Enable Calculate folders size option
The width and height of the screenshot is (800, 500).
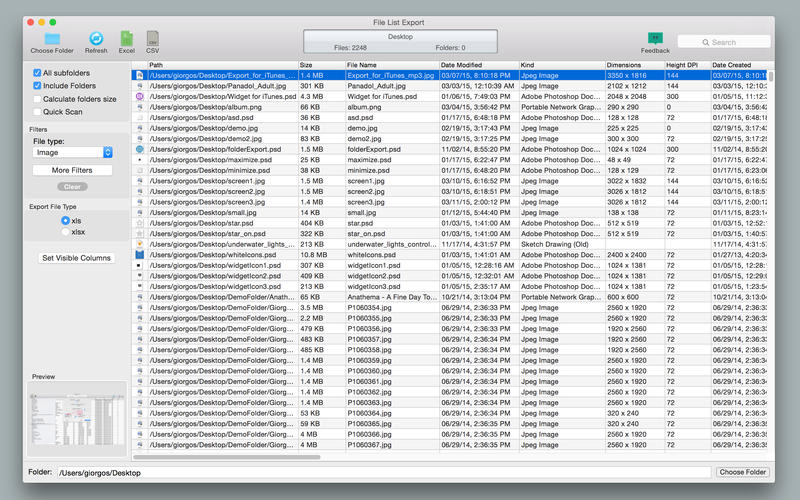point(37,99)
